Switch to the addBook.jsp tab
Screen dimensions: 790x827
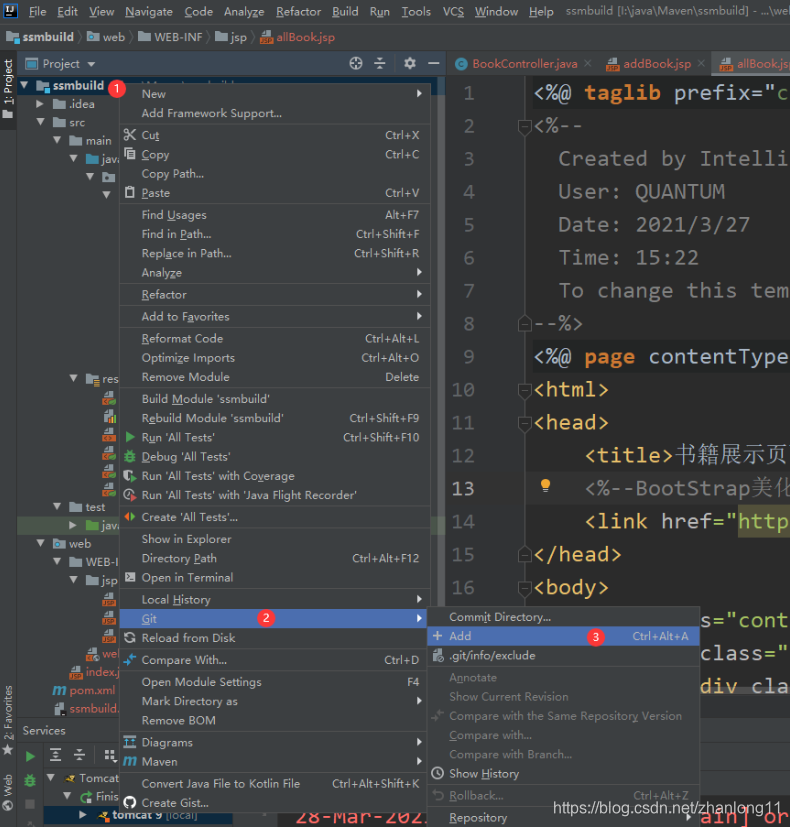657,64
